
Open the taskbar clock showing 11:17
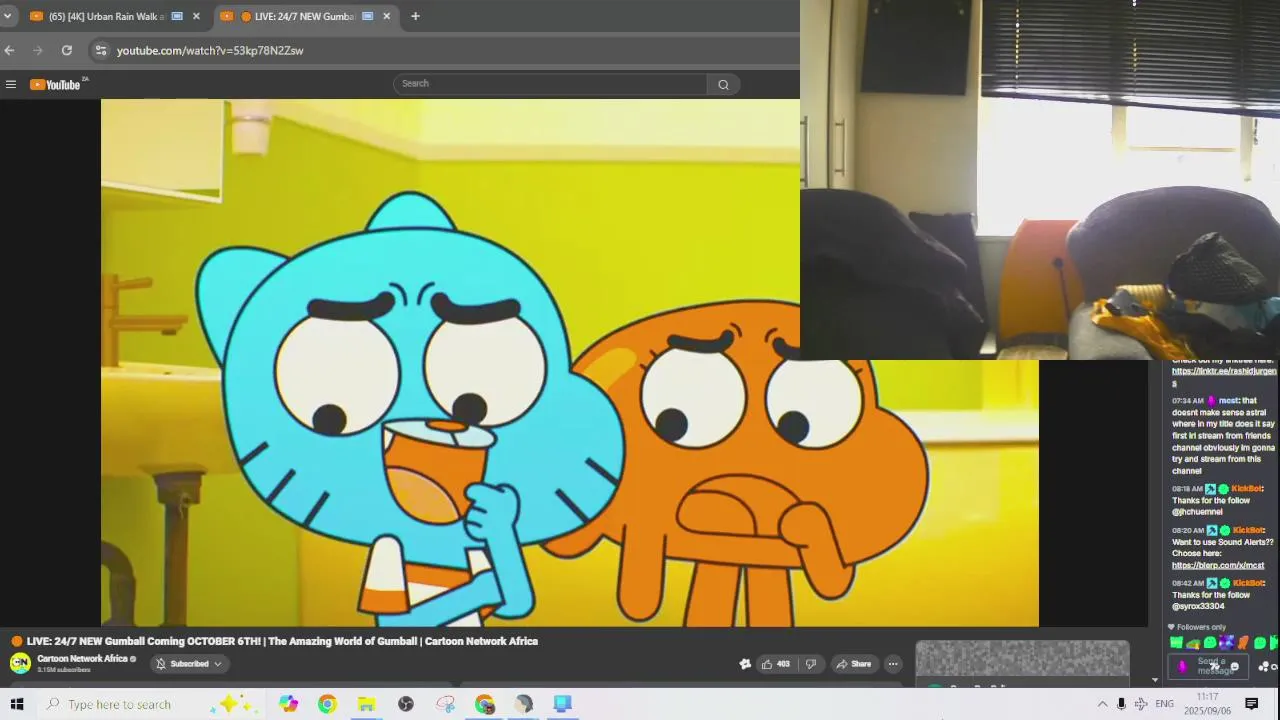coord(1207,703)
